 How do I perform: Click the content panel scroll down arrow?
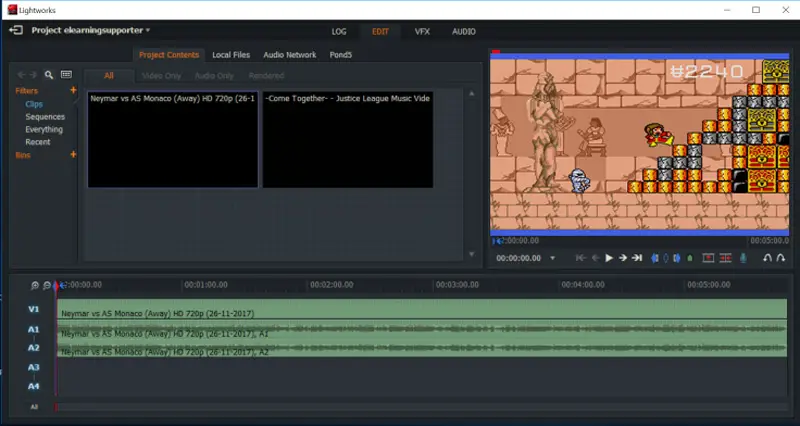point(471,254)
